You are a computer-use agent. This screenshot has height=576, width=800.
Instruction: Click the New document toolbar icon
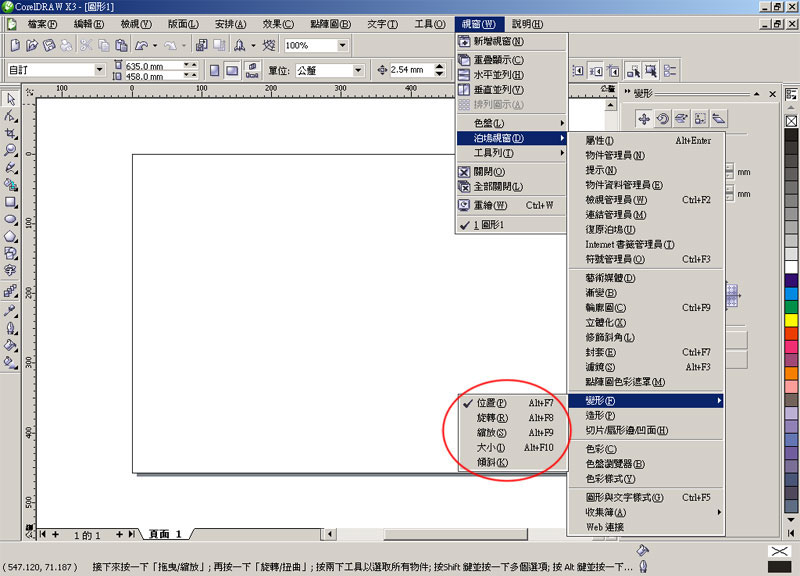click(15, 45)
